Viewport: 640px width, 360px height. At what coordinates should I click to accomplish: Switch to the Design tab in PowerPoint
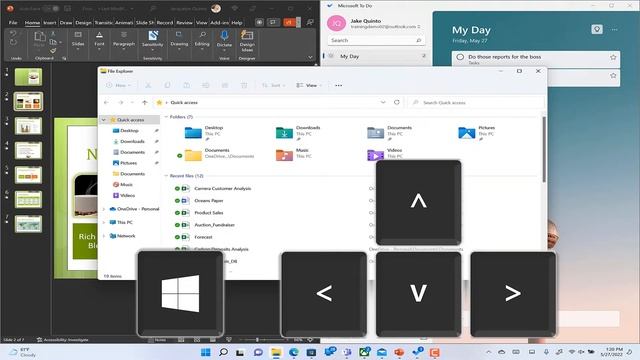point(83,23)
